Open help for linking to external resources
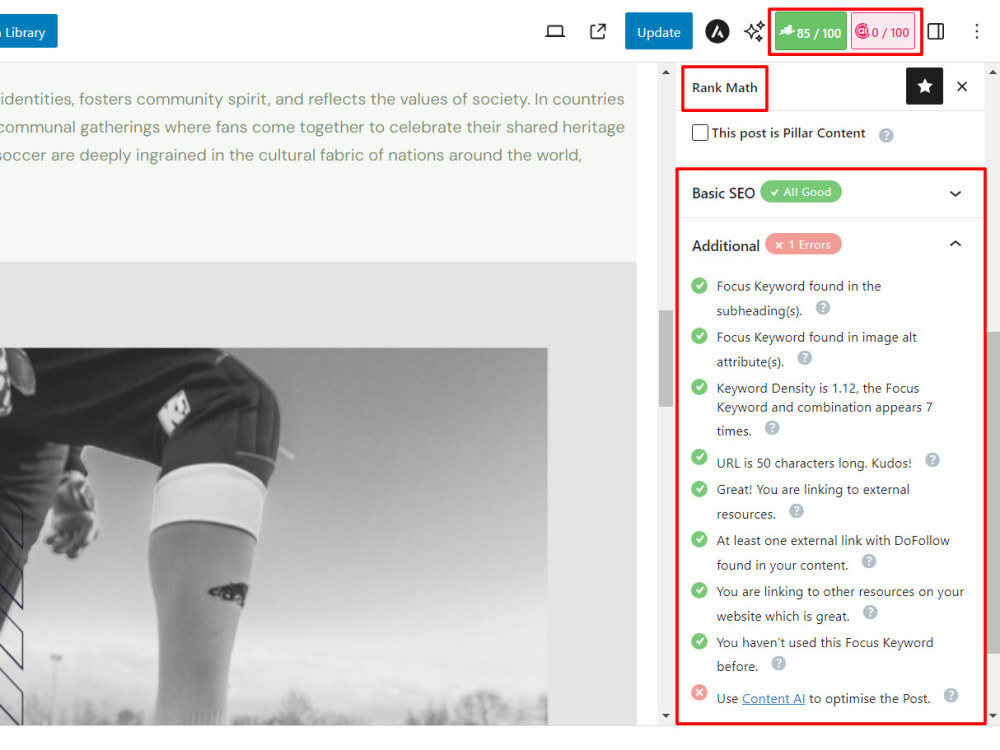The image size is (1000, 750). (796, 511)
